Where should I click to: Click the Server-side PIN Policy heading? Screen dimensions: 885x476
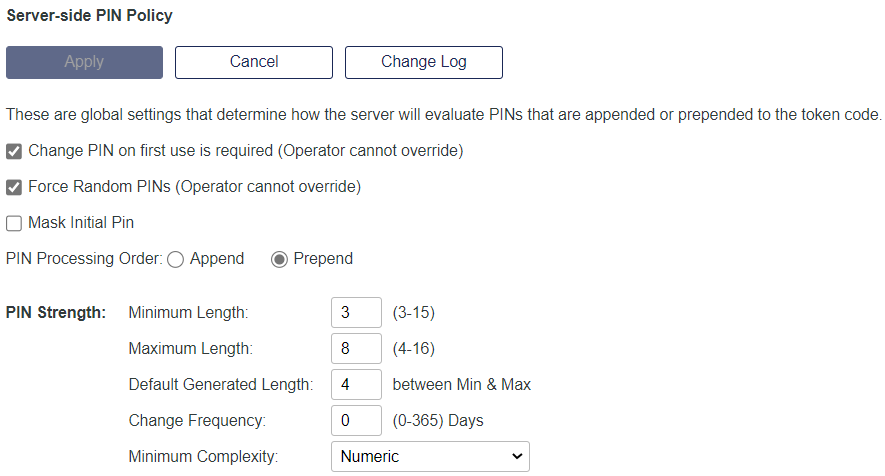coord(89,16)
